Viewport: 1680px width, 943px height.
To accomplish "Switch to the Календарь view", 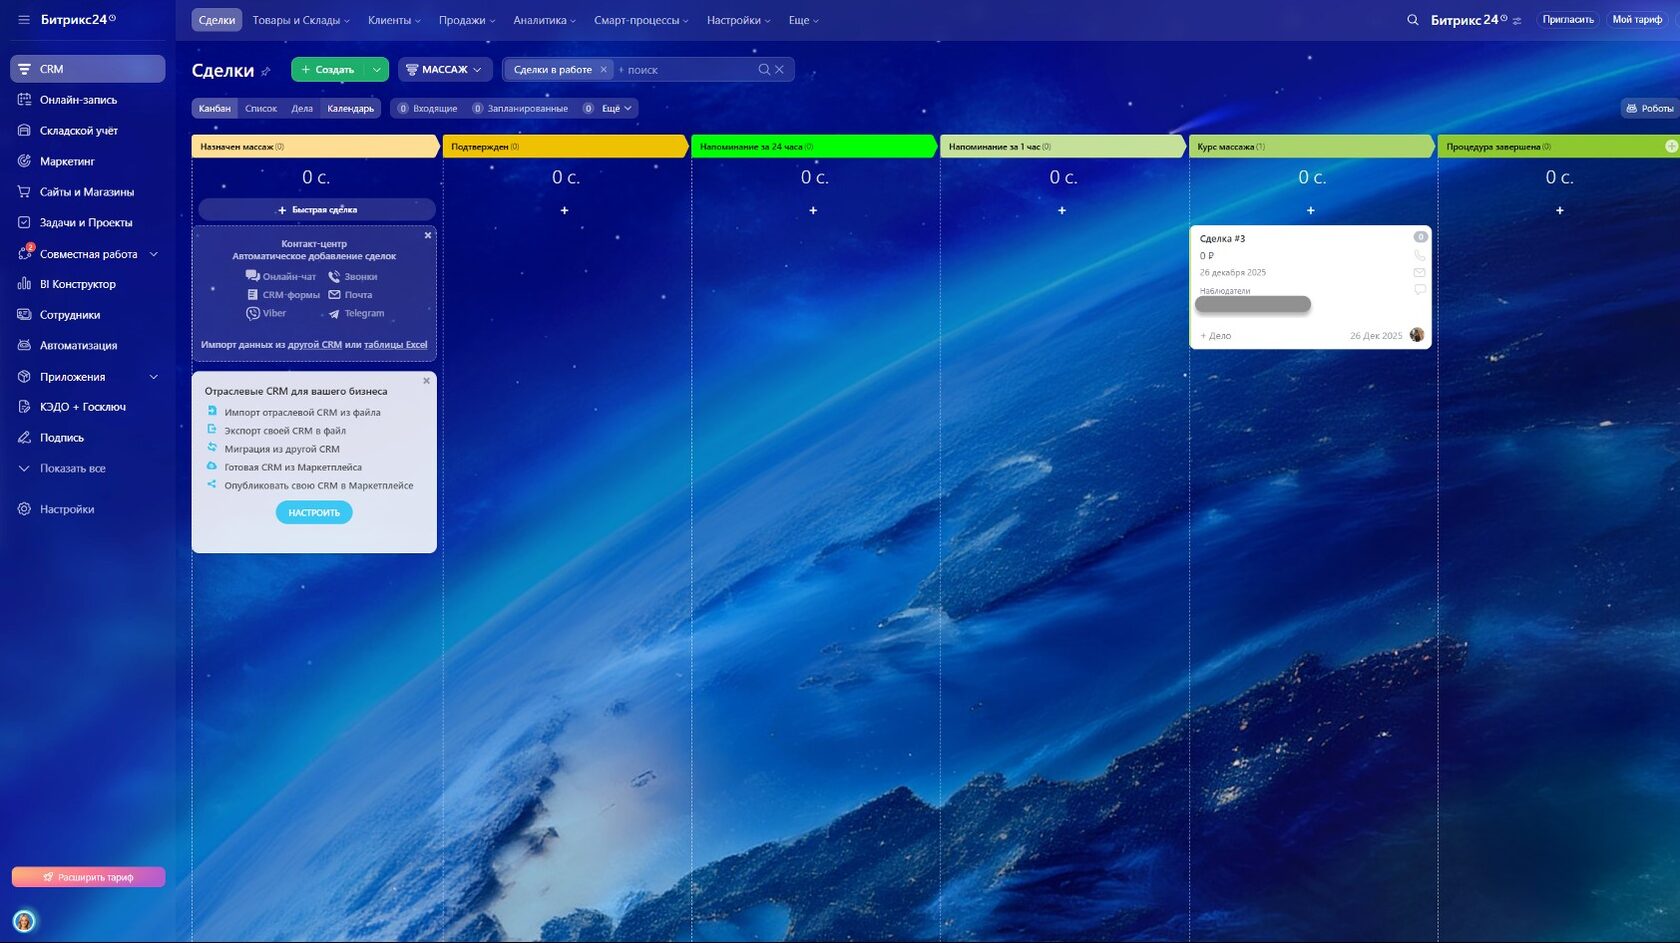I will 350,108.
